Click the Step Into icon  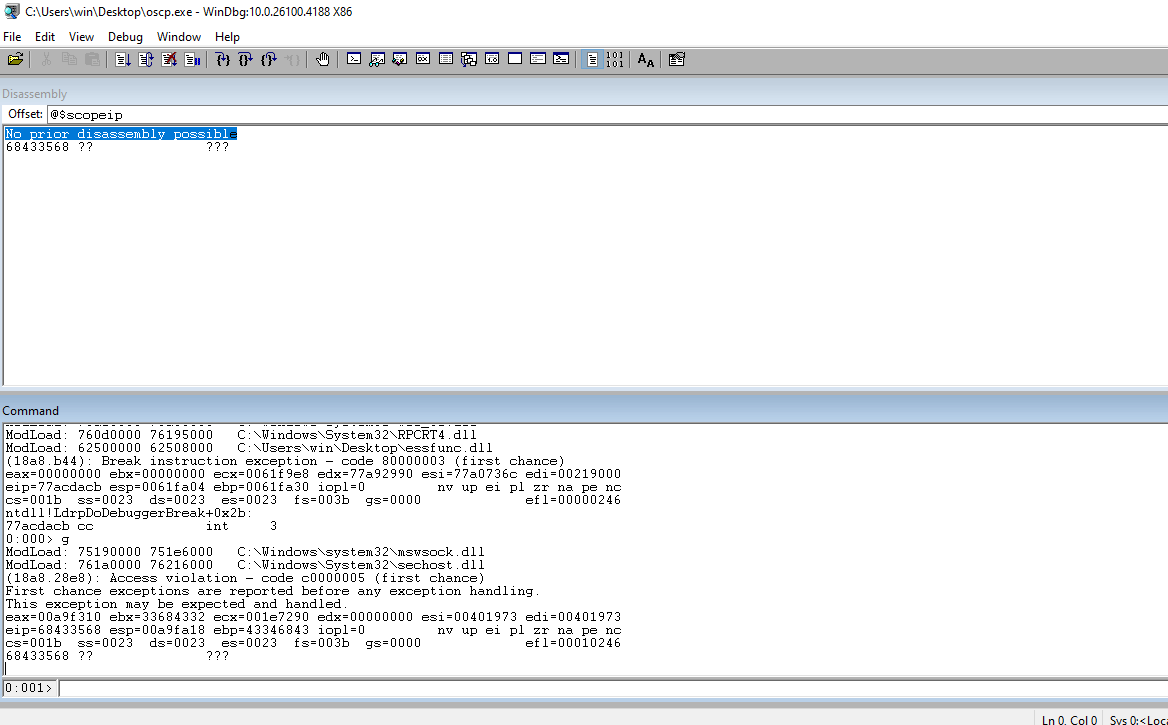point(223,60)
